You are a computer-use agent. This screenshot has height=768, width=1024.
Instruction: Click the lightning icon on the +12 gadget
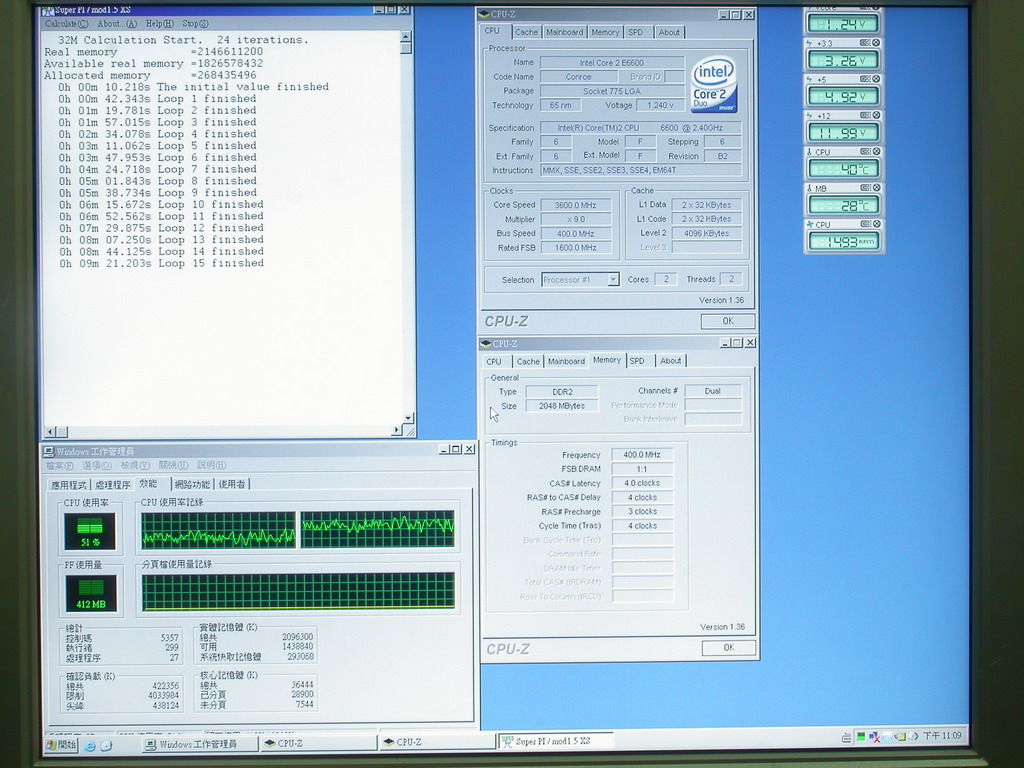click(x=810, y=116)
